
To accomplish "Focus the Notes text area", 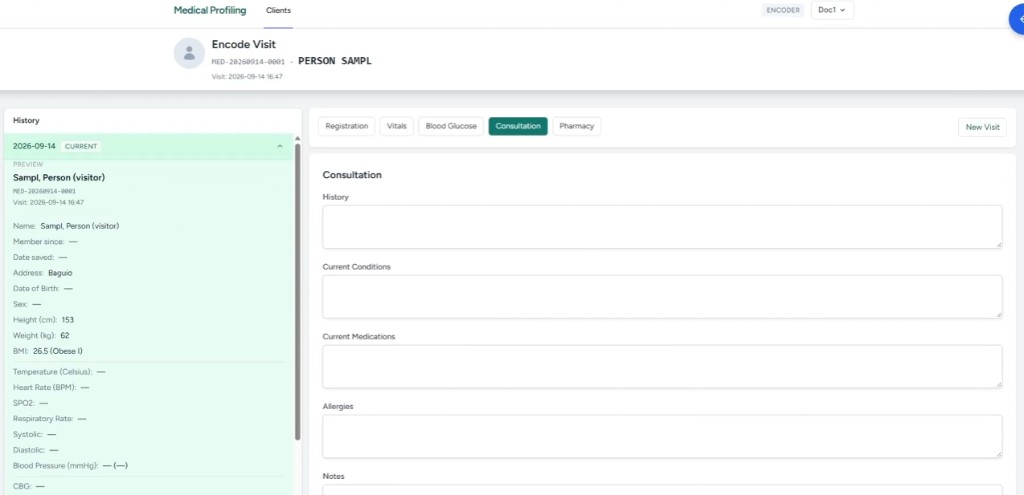I will click(x=662, y=490).
